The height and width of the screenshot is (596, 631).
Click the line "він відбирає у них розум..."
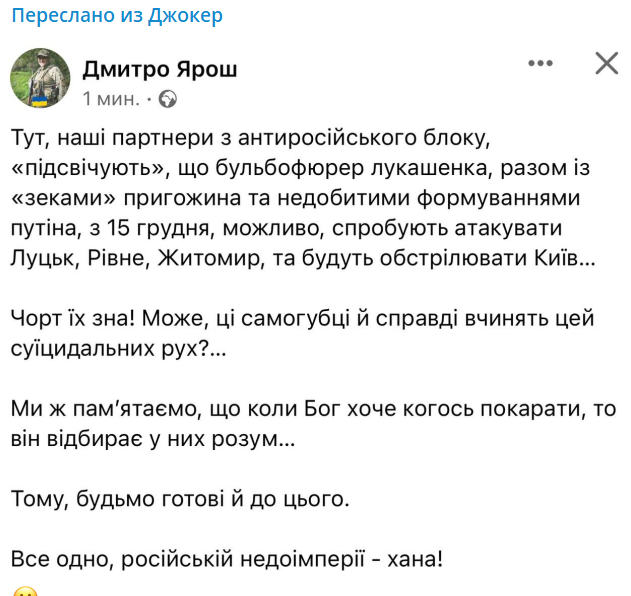coord(153,439)
